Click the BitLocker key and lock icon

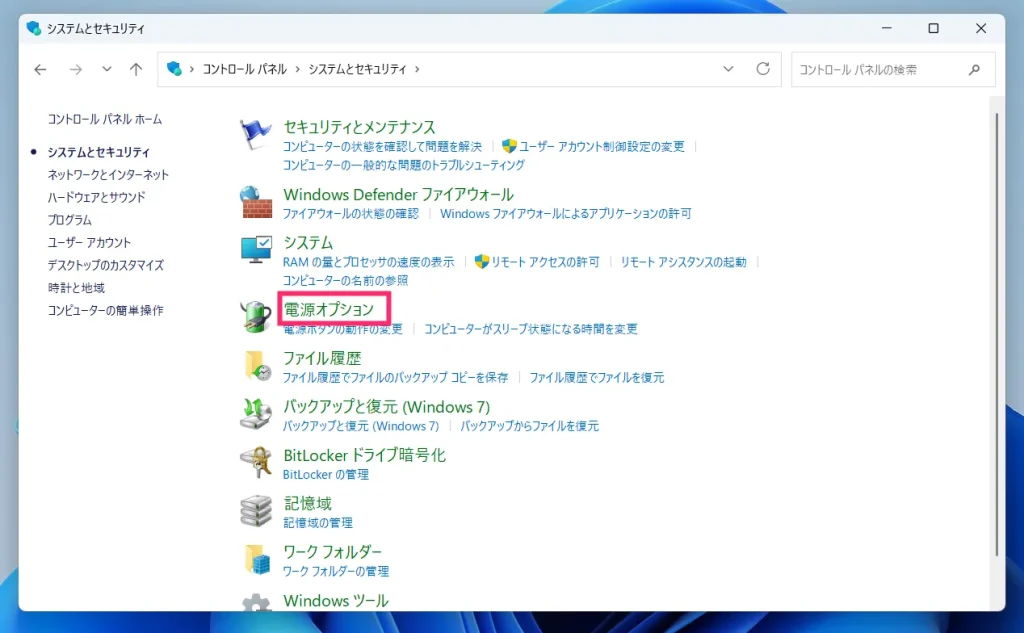tap(256, 463)
